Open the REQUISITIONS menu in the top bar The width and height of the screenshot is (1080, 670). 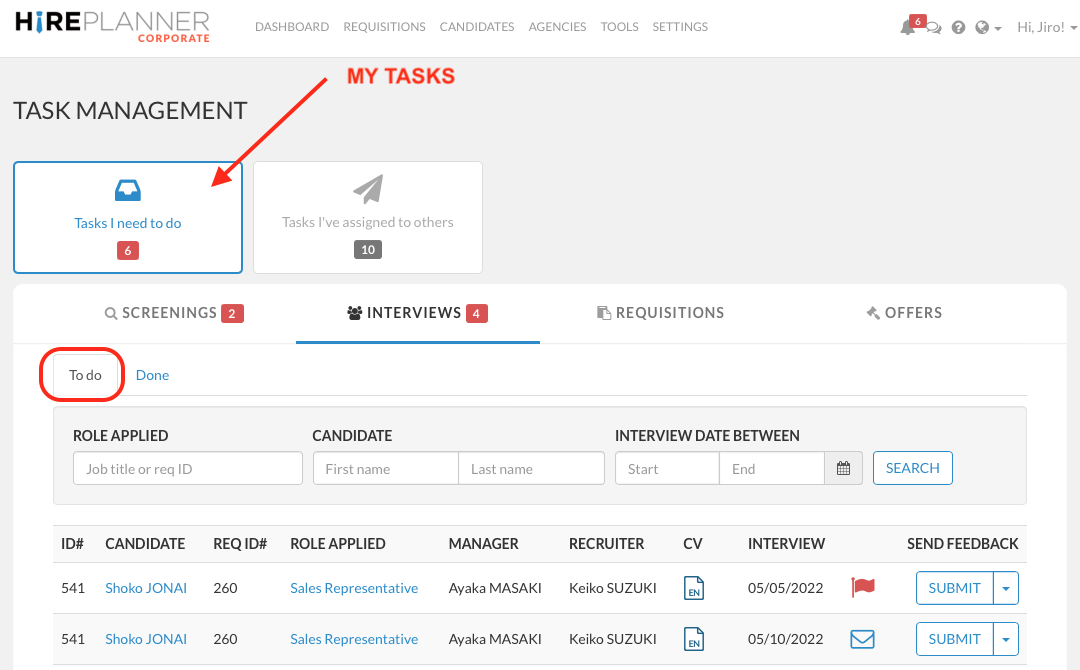click(x=384, y=26)
